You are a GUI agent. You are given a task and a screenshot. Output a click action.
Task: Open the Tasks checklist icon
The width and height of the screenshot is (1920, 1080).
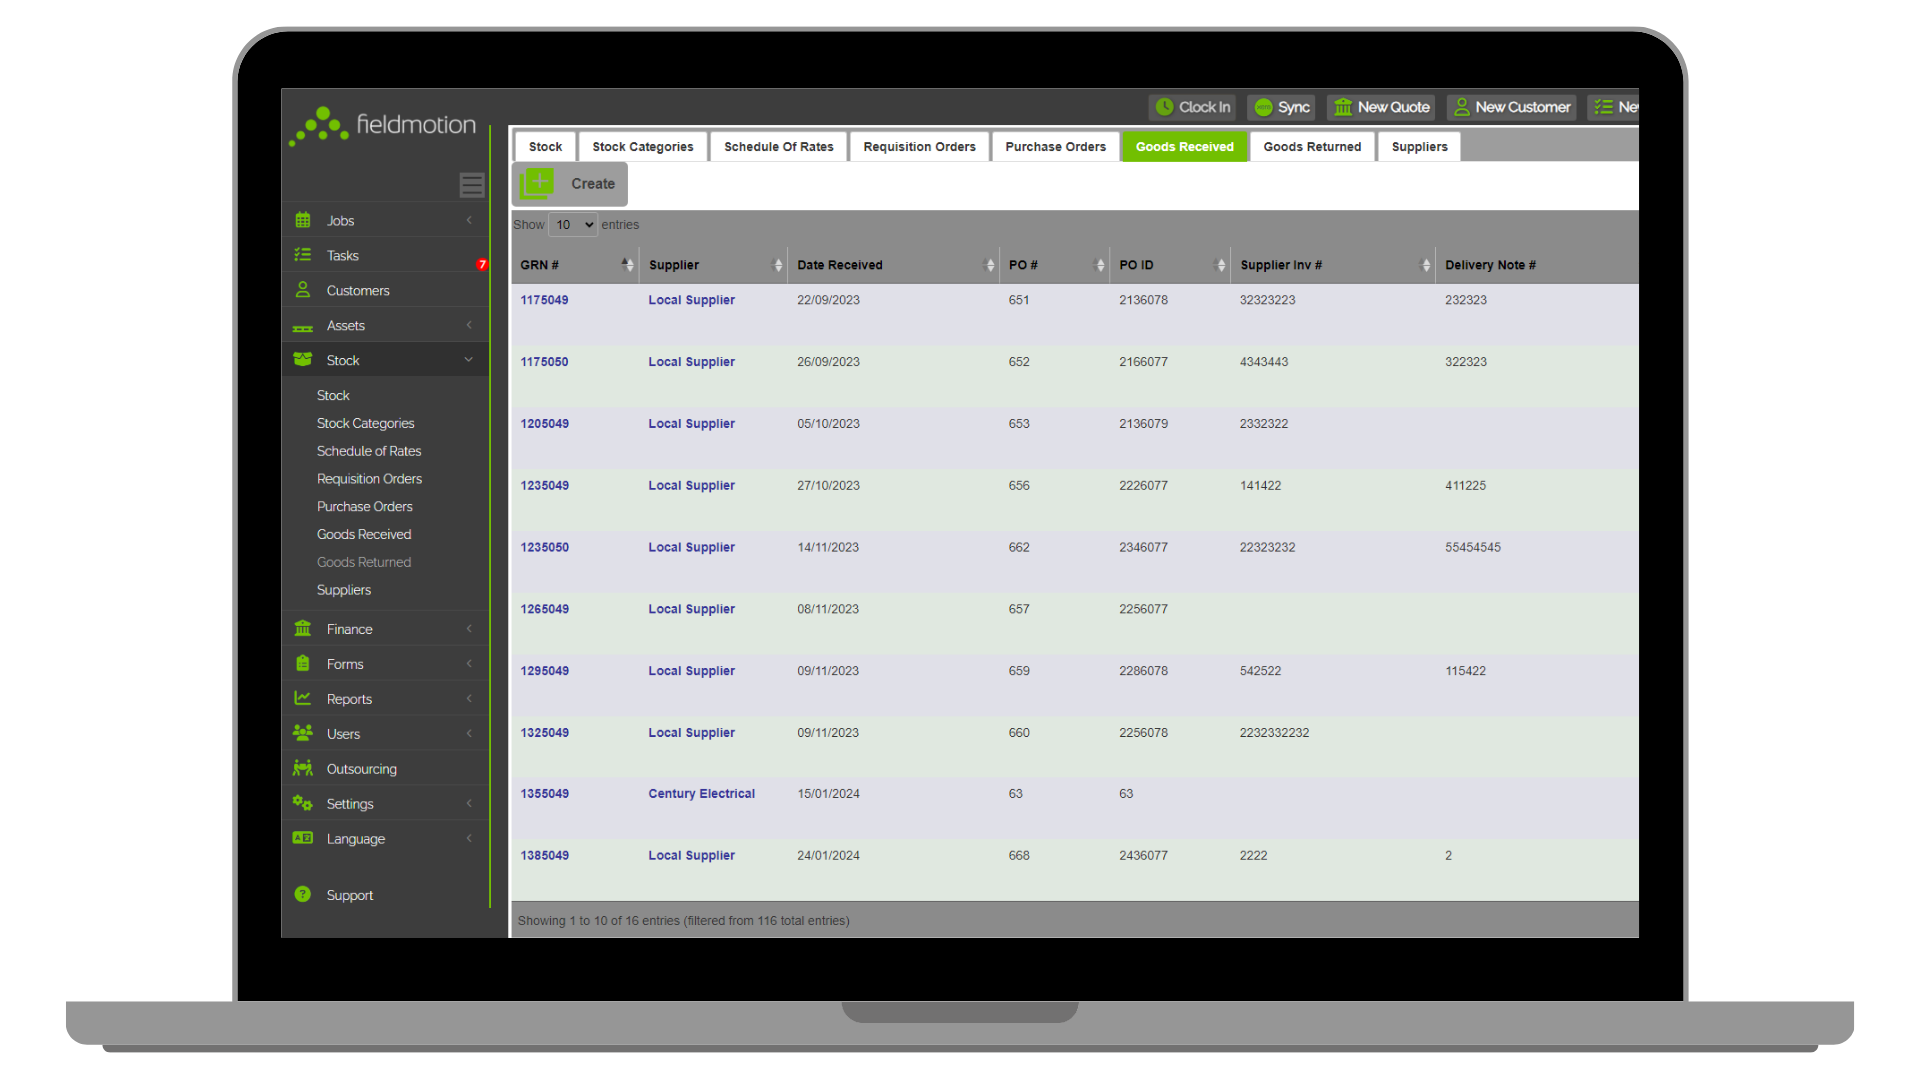pos(303,255)
